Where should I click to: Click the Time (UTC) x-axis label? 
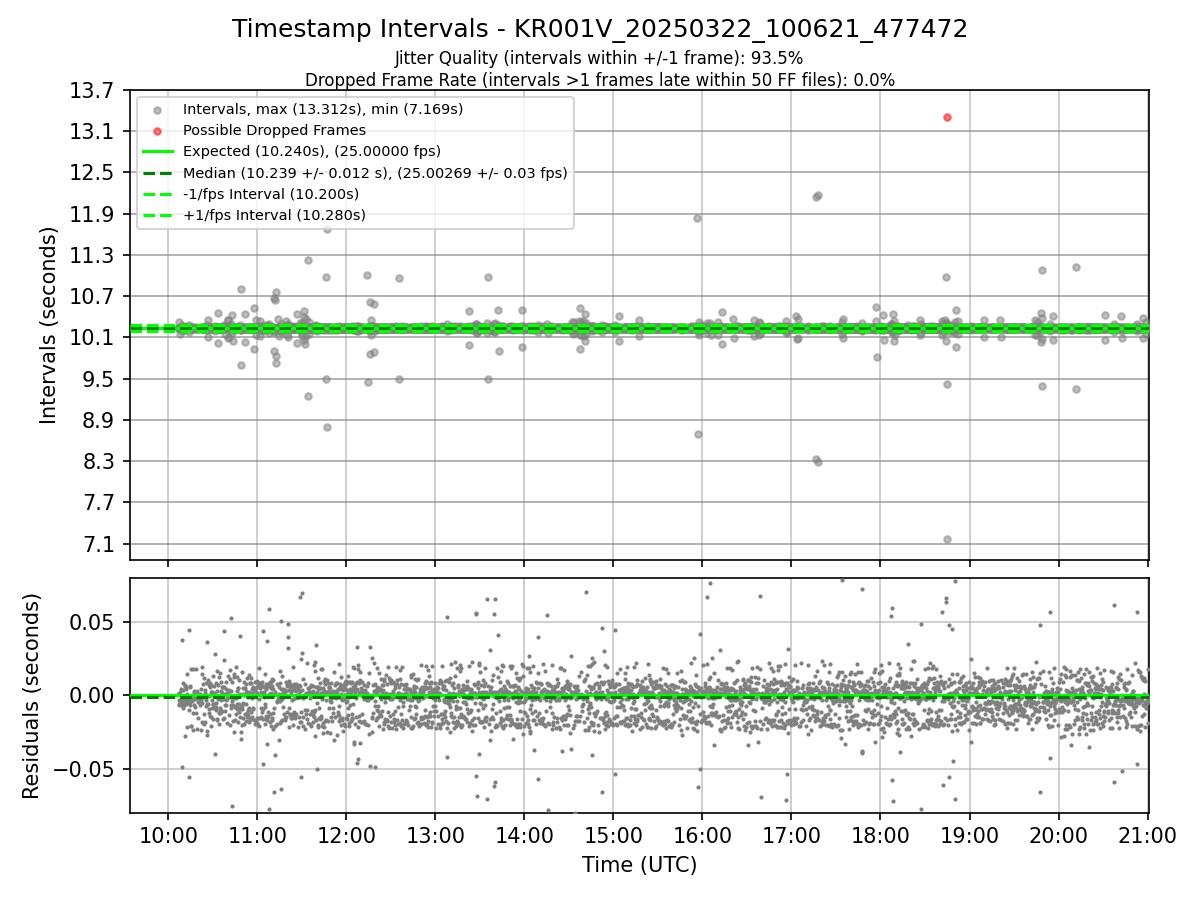tap(639, 864)
